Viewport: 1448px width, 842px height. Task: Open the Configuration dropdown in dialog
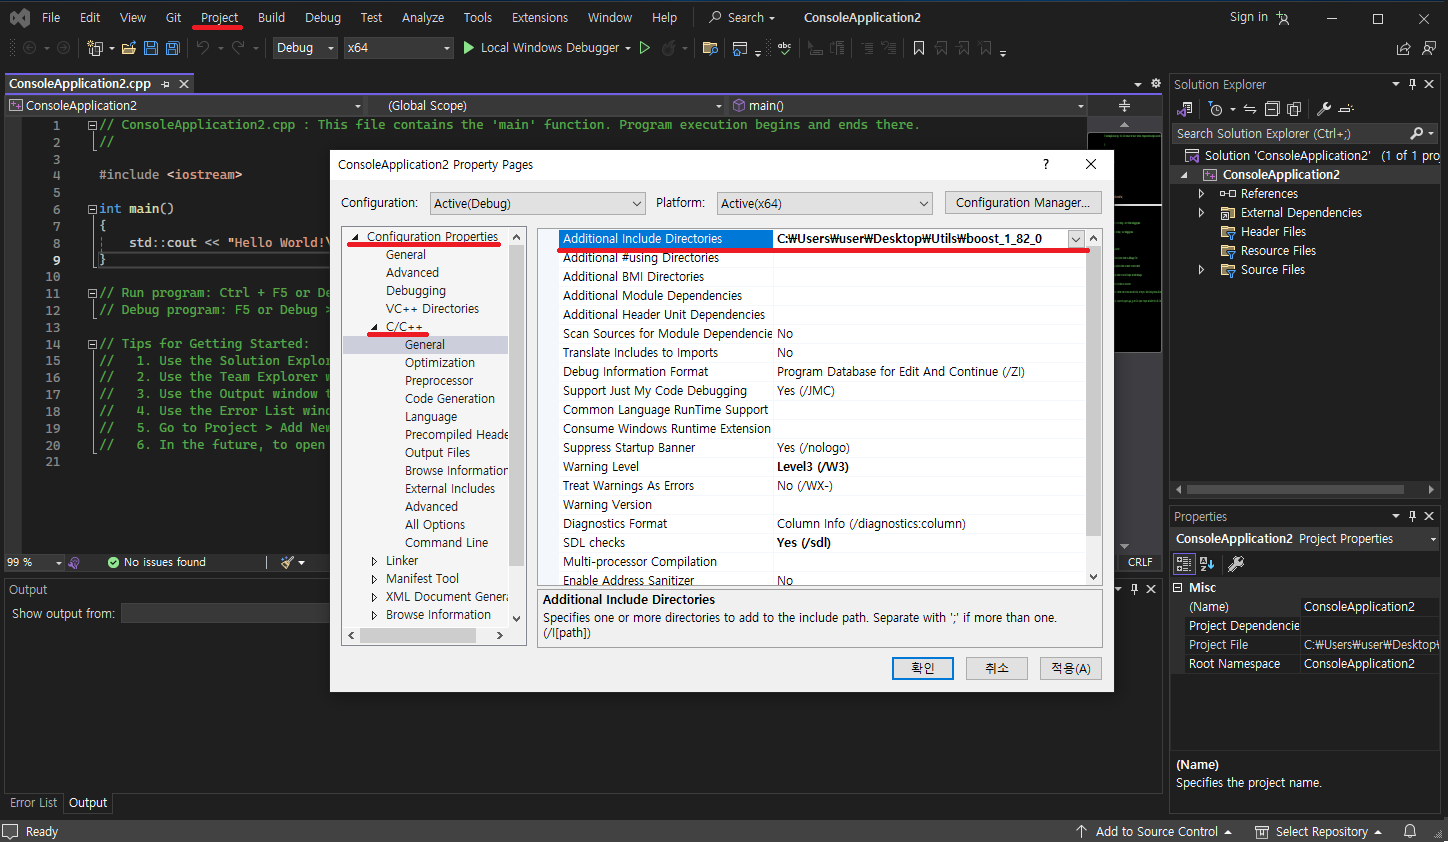tap(538, 203)
